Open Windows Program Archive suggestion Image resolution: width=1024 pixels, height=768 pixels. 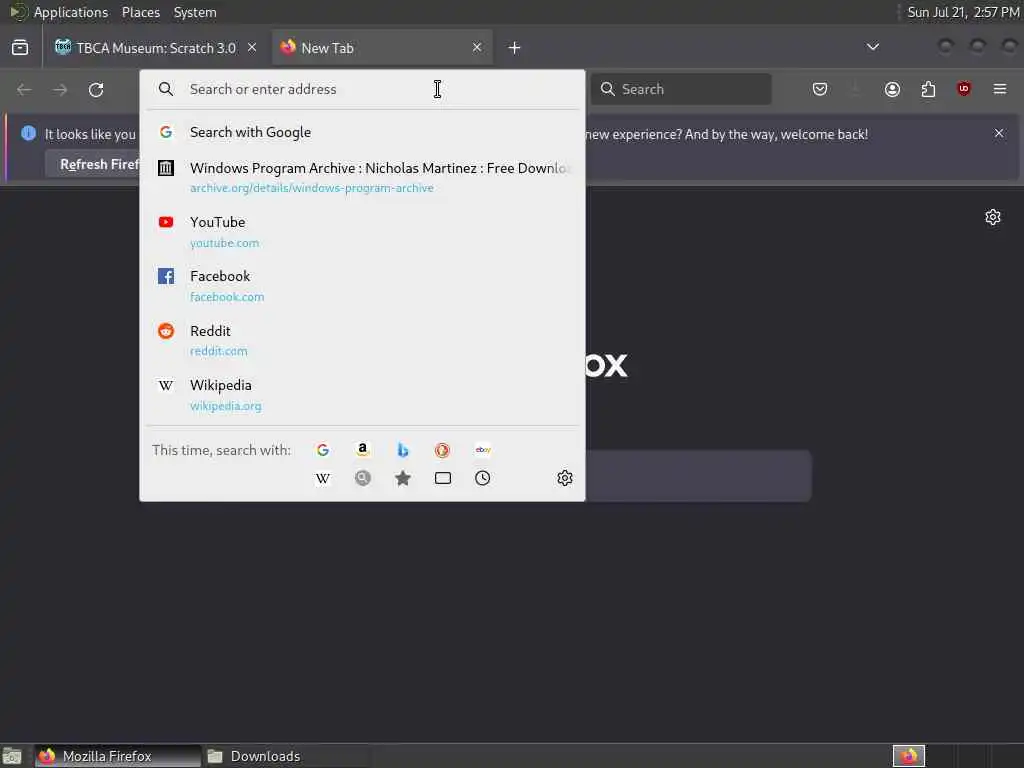pos(362,177)
